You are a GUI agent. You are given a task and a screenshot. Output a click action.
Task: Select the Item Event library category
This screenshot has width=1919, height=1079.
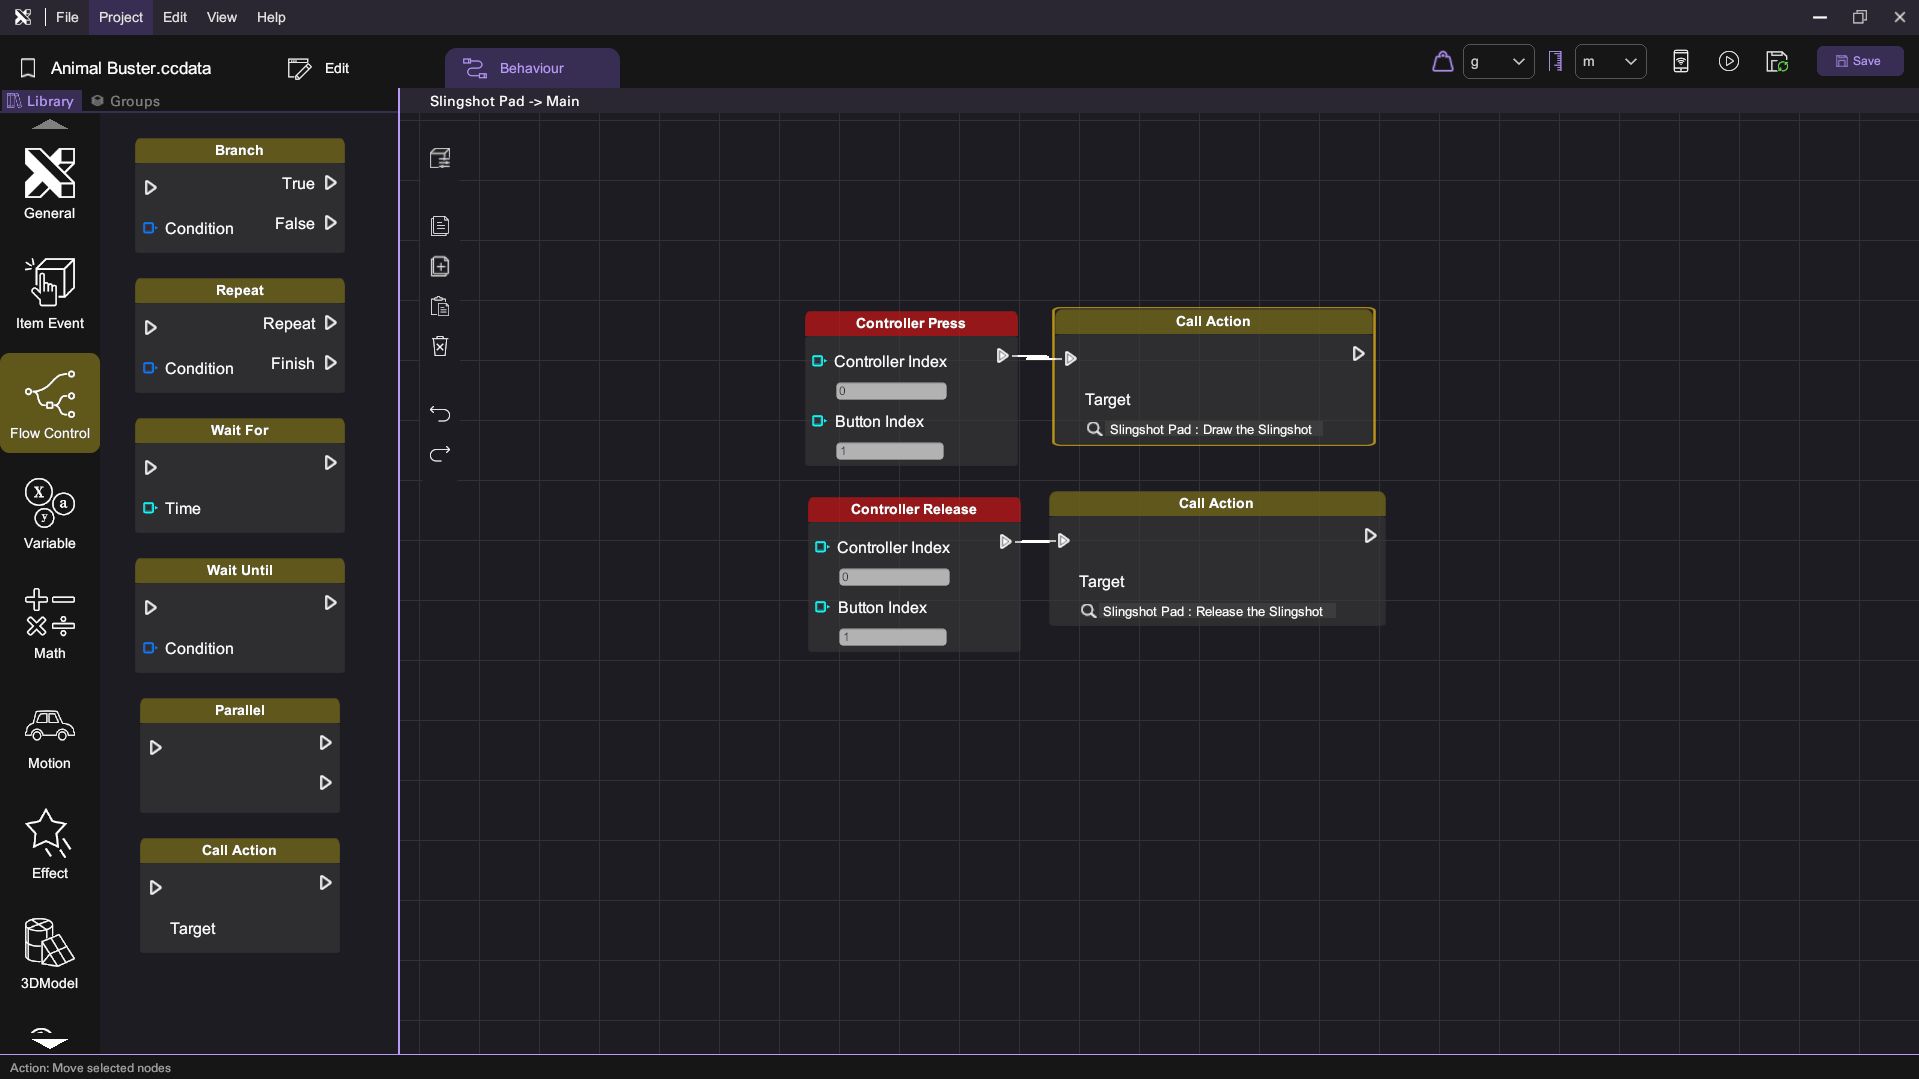pos(49,293)
